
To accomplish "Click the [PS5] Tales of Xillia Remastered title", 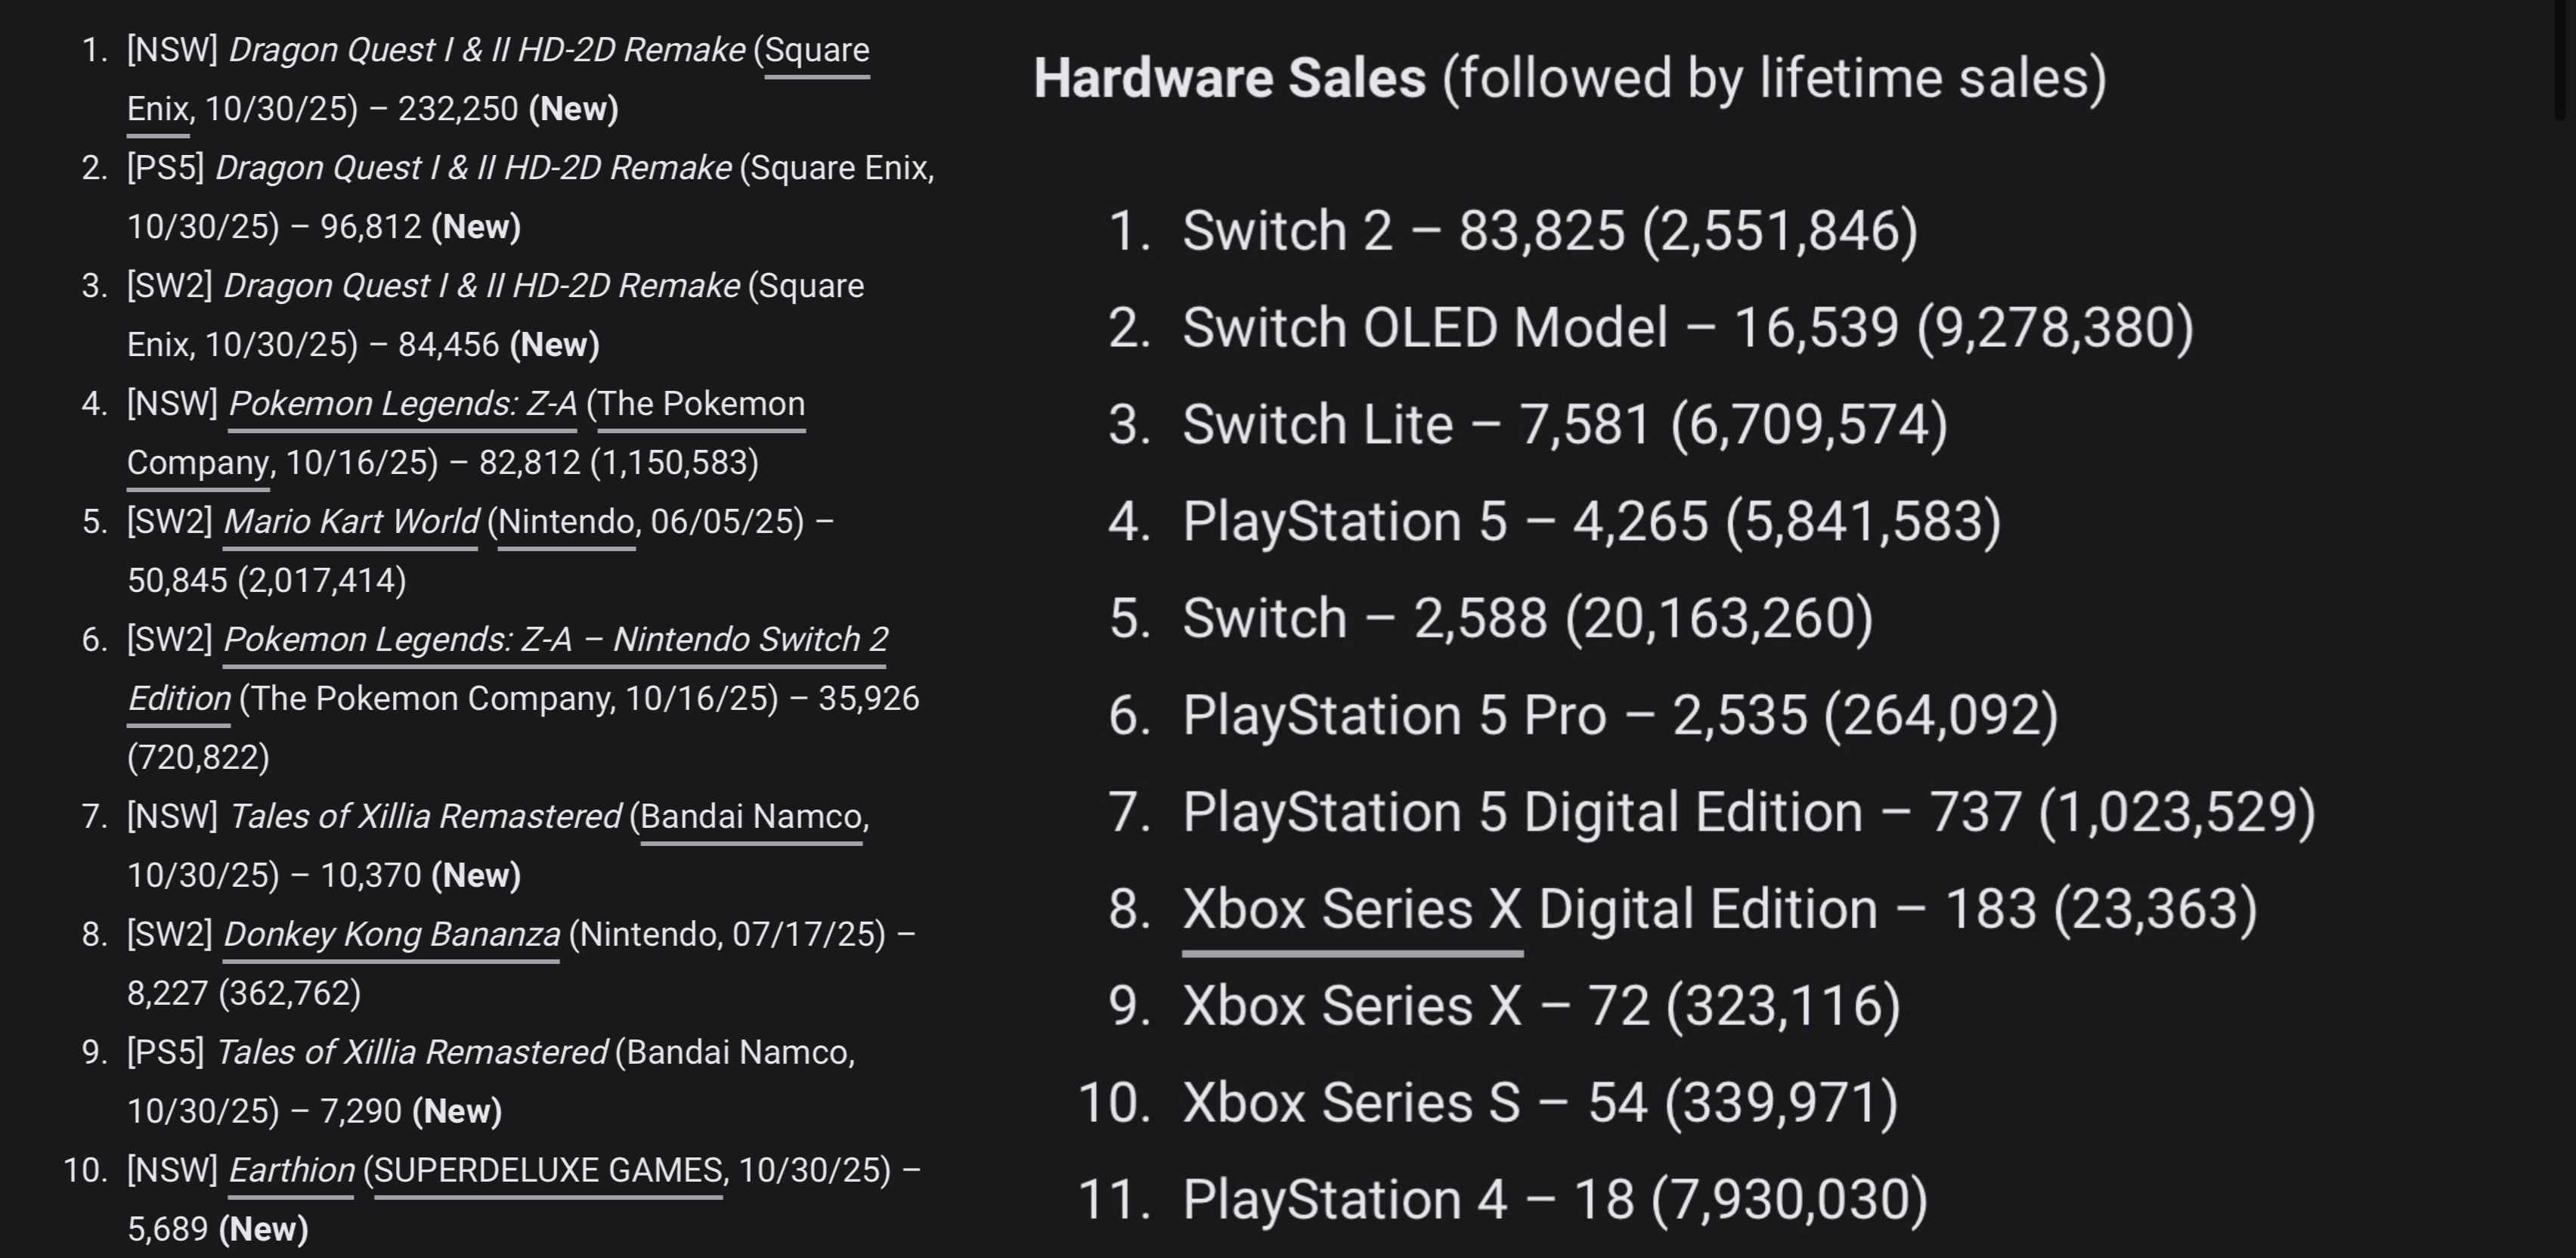I will point(411,1053).
